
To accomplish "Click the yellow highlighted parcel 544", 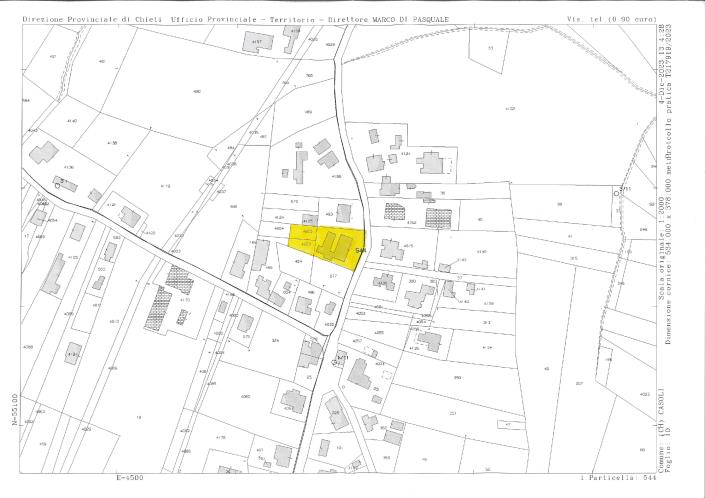I will pyautogui.click(x=328, y=243).
